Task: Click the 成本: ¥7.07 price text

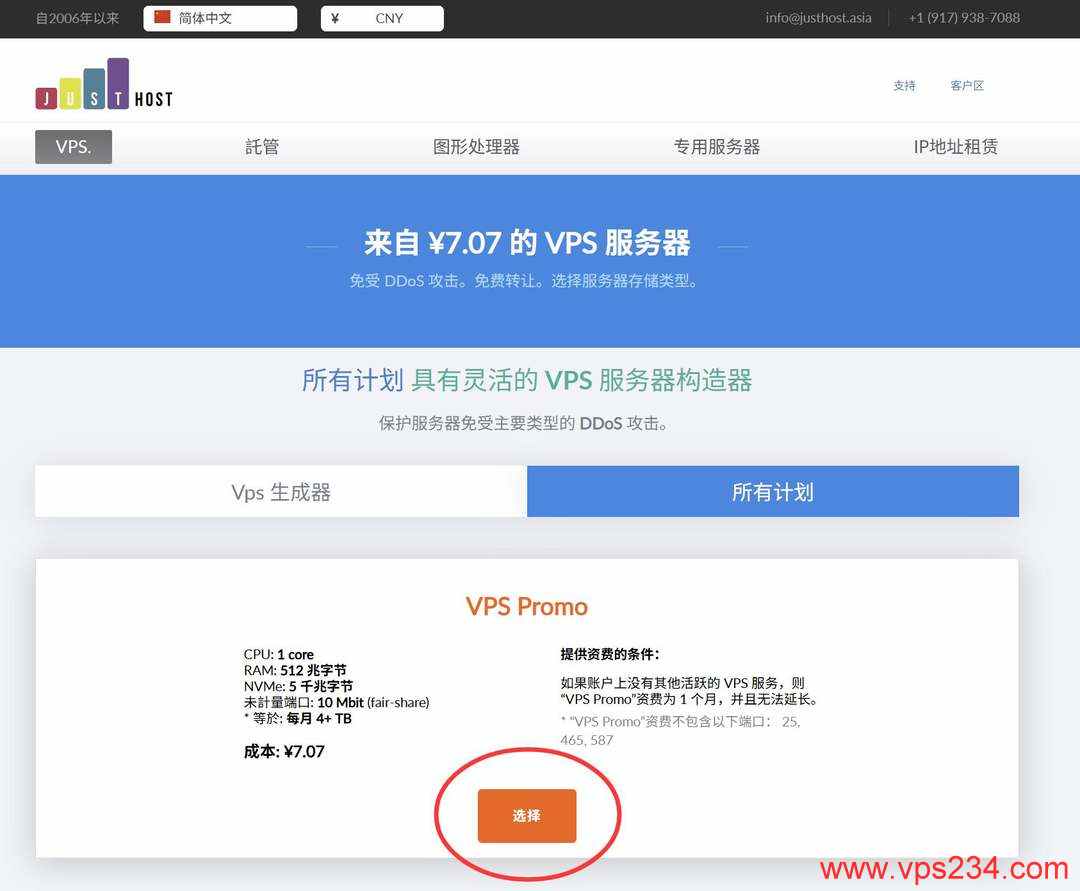Action: (284, 751)
